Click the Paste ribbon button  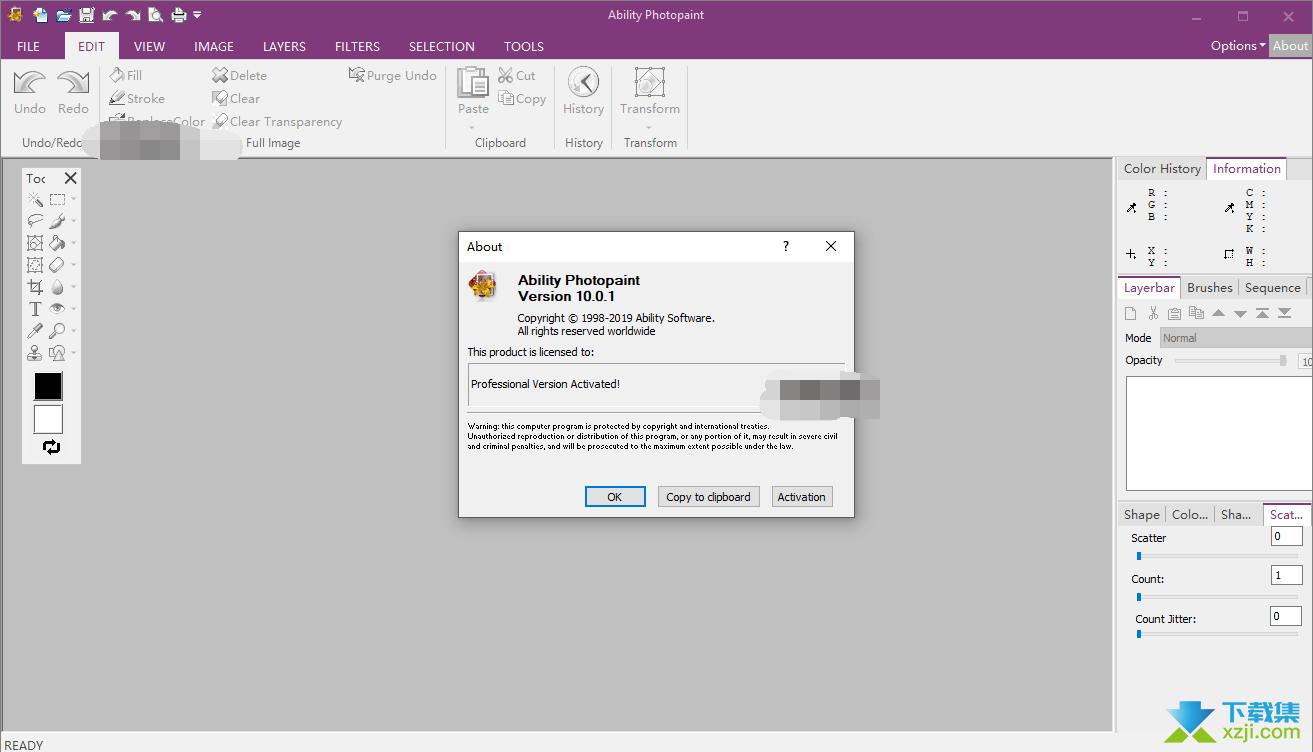click(x=473, y=92)
